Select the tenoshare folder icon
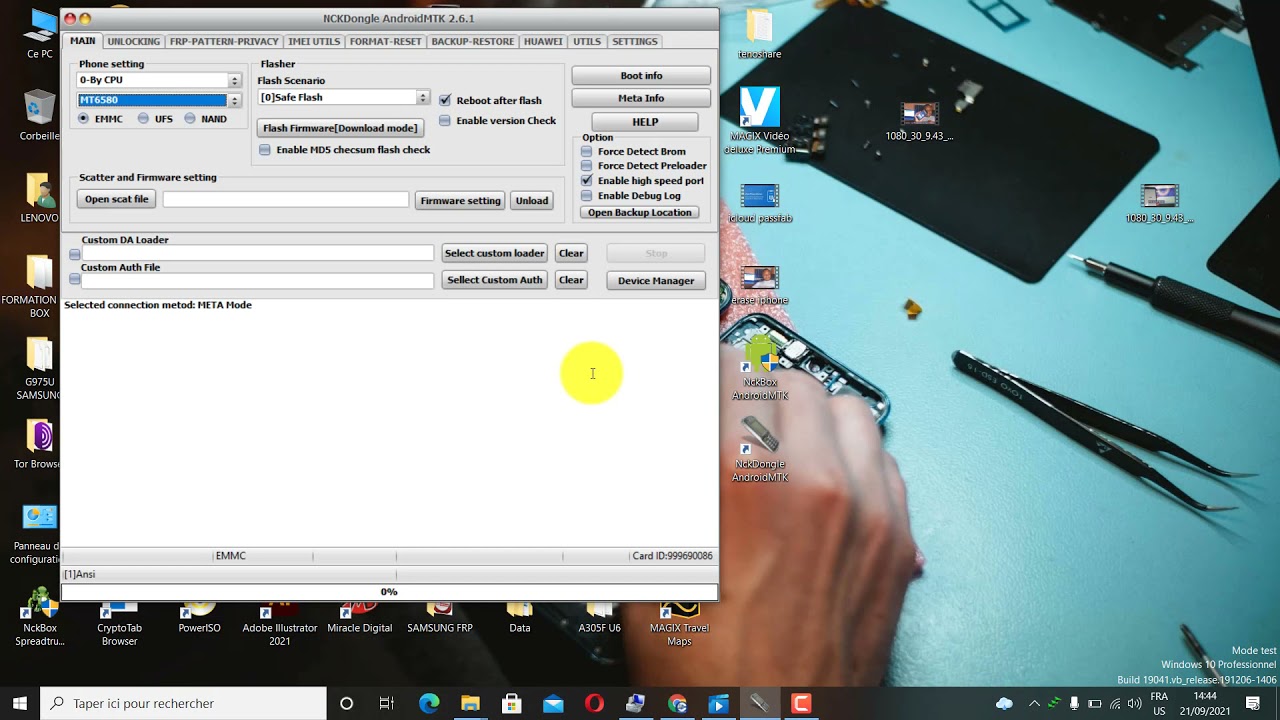 point(760,34)
